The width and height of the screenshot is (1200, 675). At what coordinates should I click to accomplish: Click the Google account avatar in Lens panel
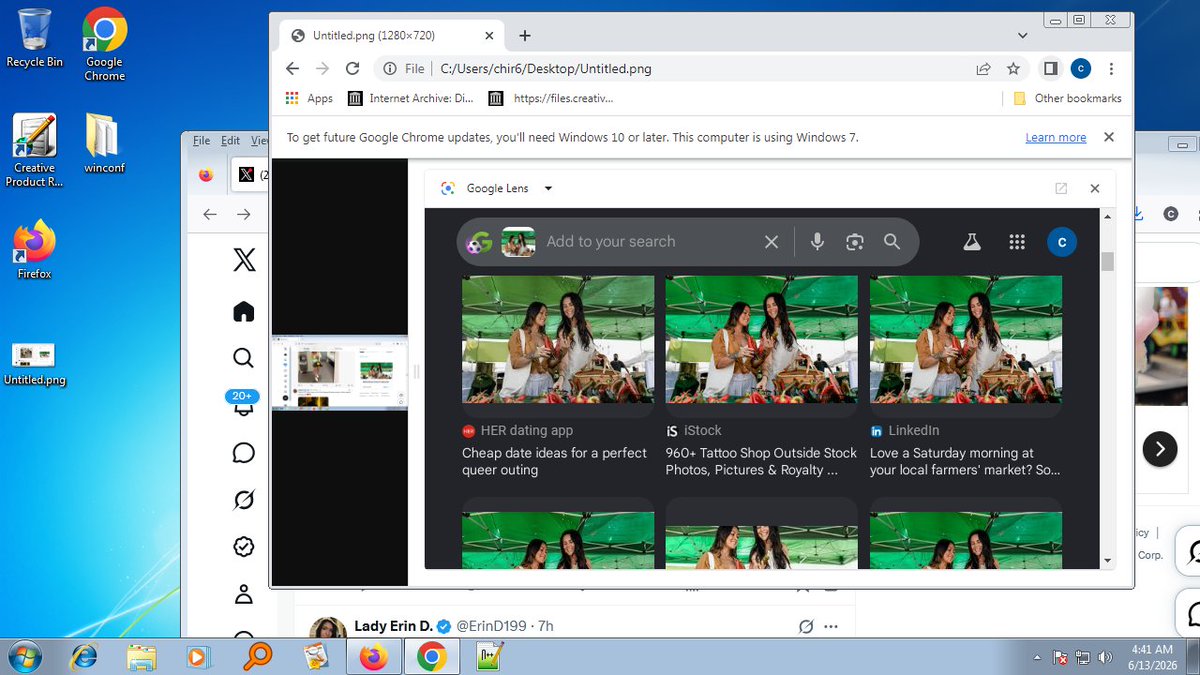coord(1062,242)
